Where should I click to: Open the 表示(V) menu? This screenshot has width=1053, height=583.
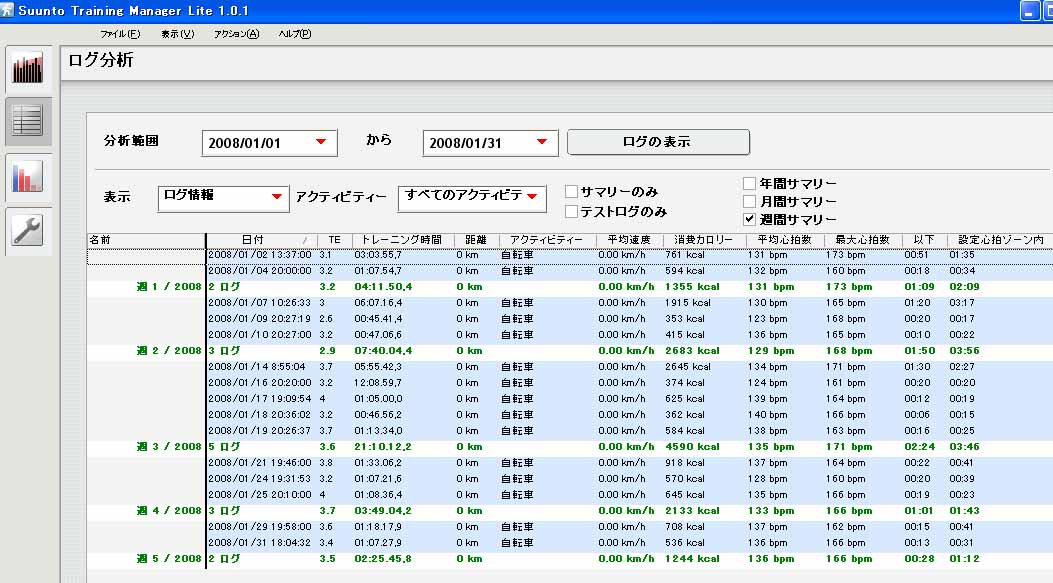pyautogui.click(x=177, y=34)
